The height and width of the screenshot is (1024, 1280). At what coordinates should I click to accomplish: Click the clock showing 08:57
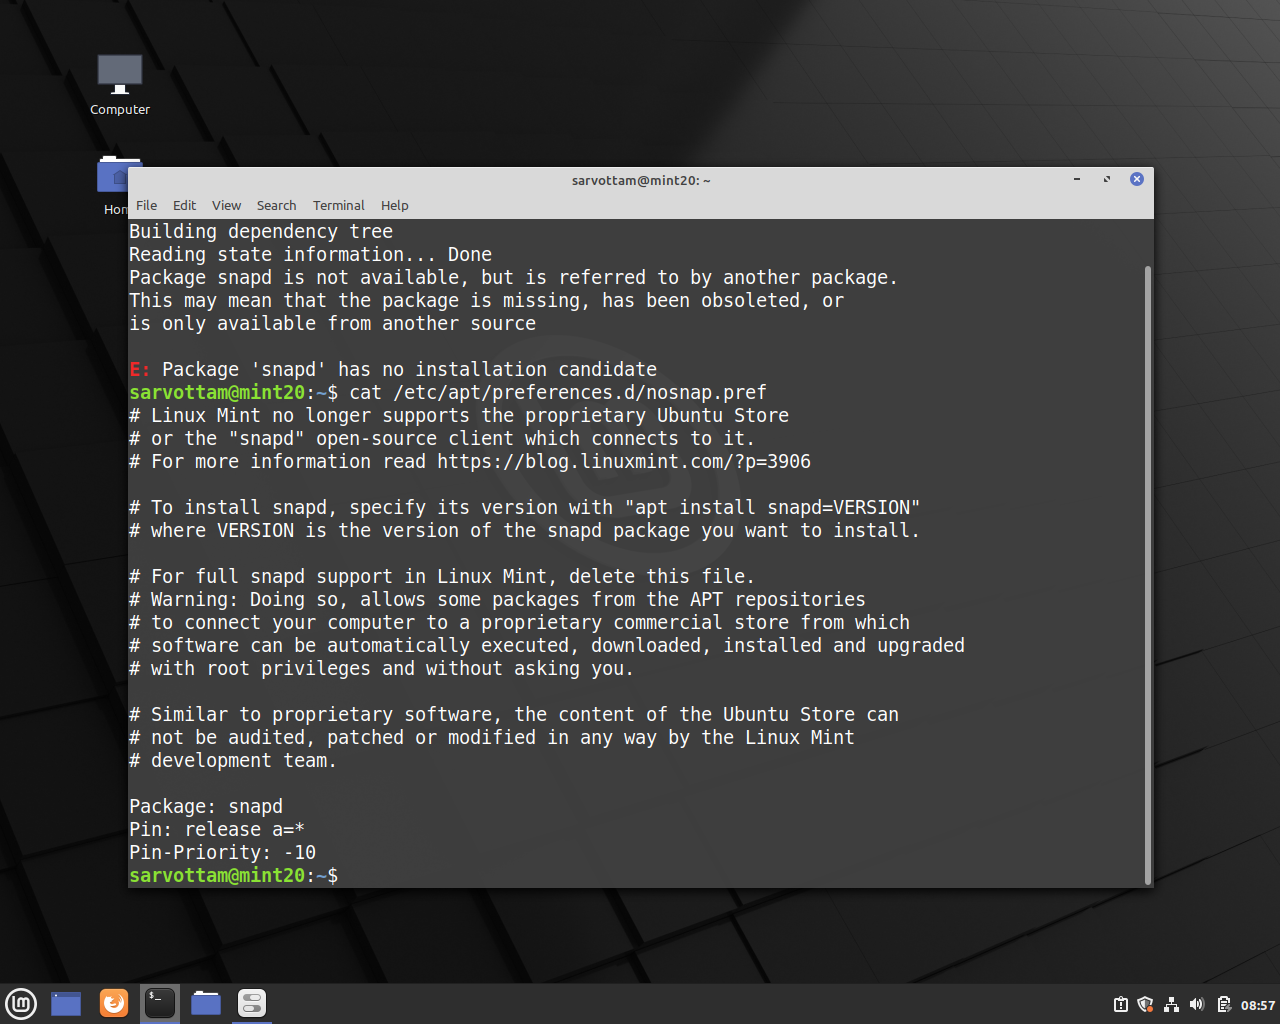click(x=1256, y=1004)
